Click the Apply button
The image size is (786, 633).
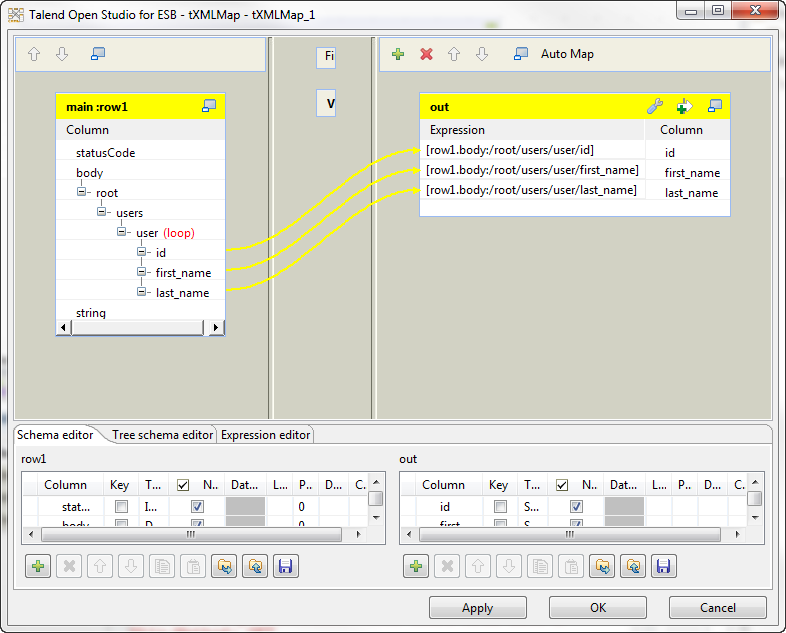pyautogui.click(x=477, y=607)
